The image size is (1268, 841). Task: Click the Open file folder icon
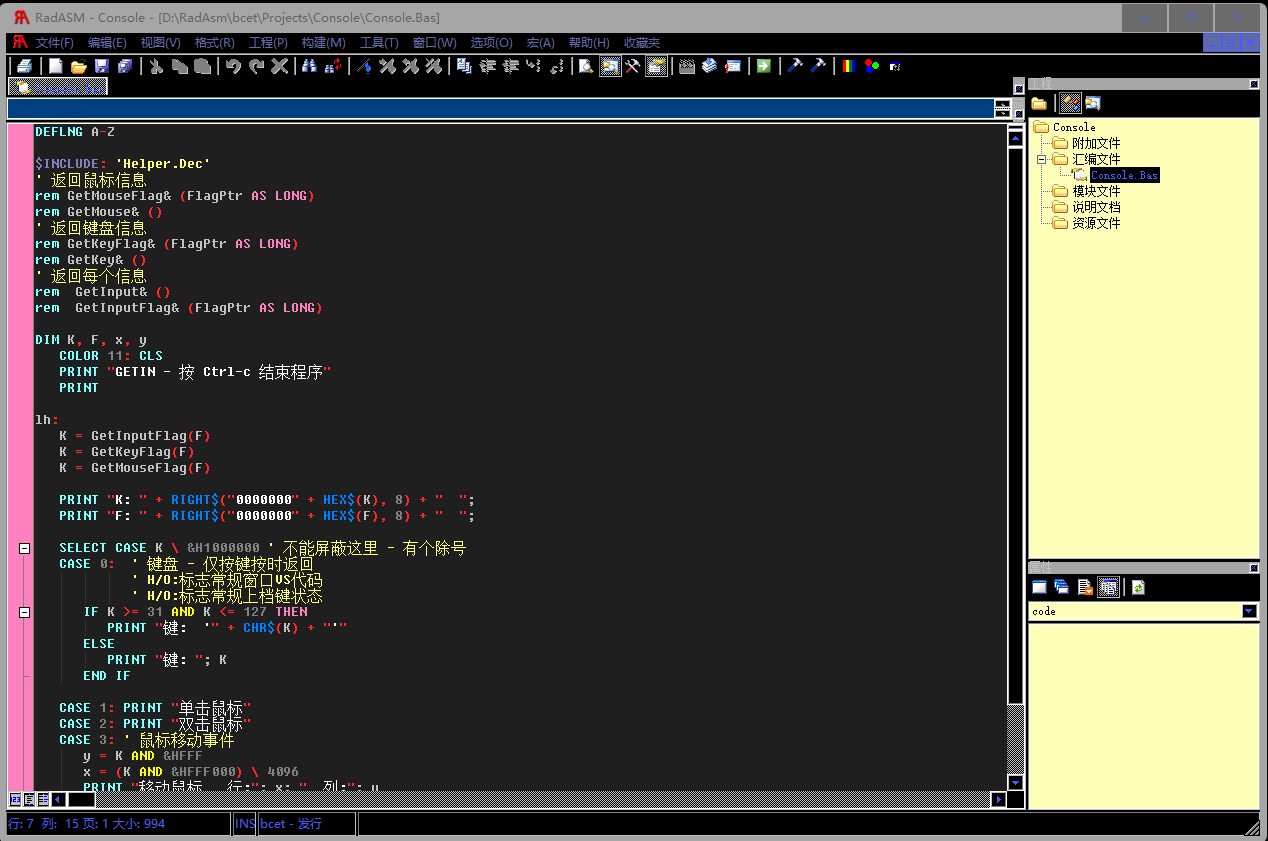click(x=78, y=66)
